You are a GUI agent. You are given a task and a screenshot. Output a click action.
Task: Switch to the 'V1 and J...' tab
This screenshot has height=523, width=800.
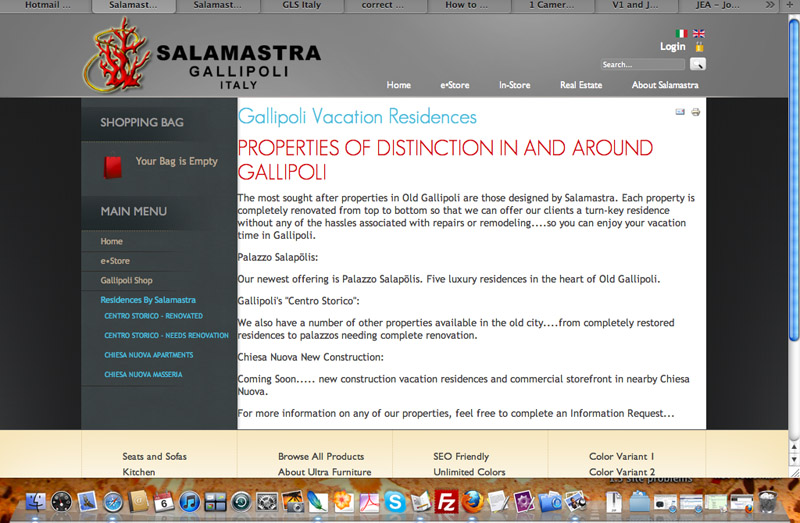pyautogui.click(x=635, y=5)
